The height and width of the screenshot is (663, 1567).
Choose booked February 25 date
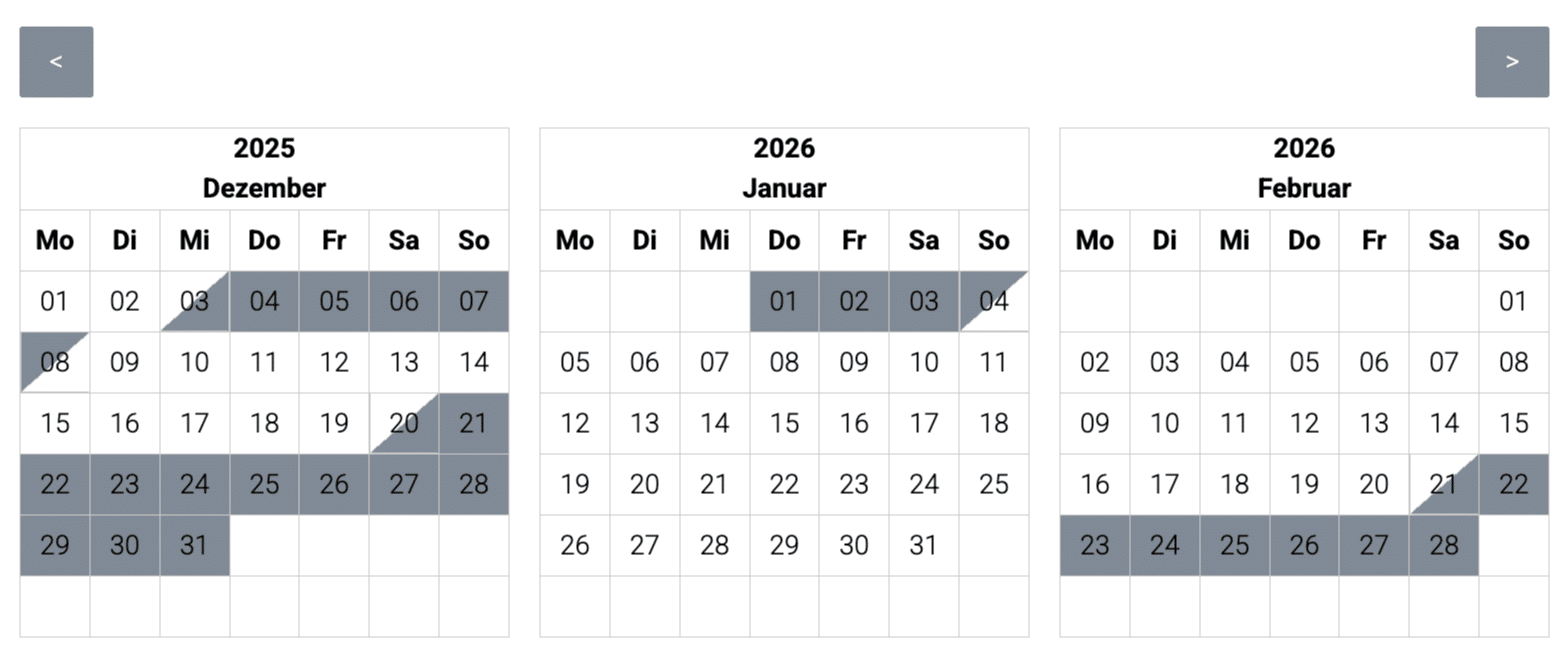[1234, 545]
